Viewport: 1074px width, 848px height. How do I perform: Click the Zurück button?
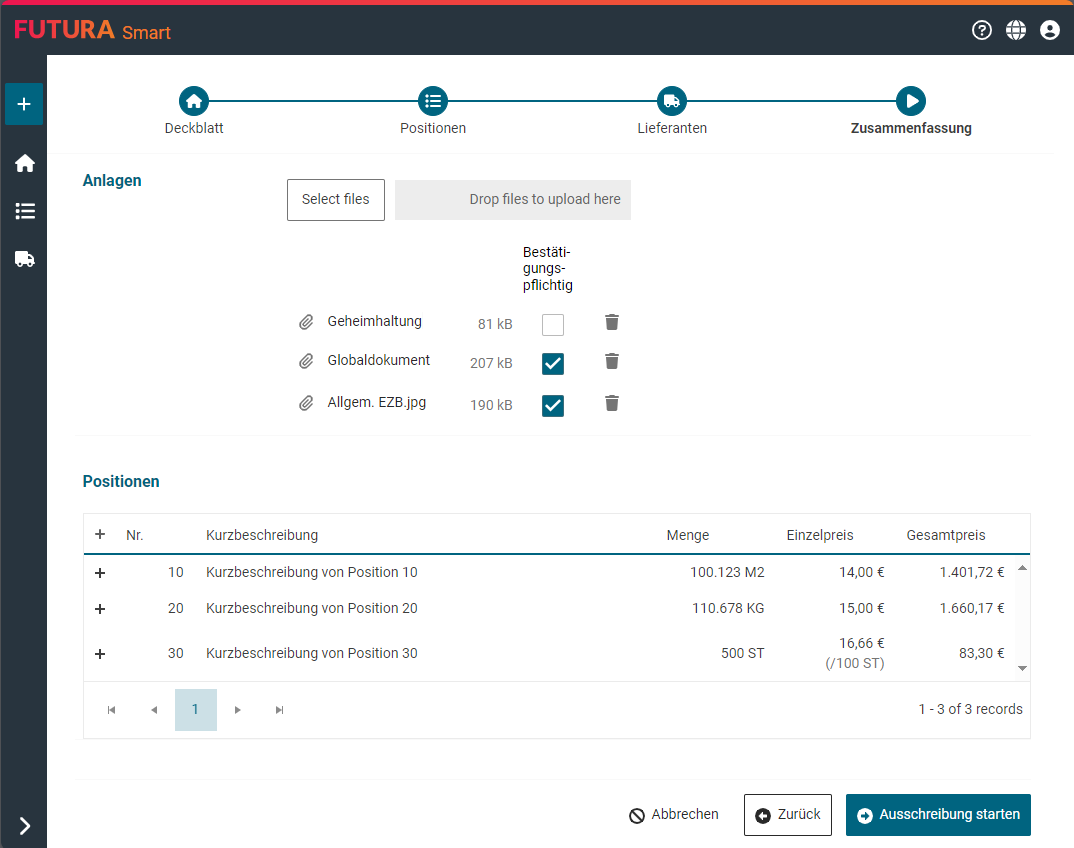pos(787,815)
